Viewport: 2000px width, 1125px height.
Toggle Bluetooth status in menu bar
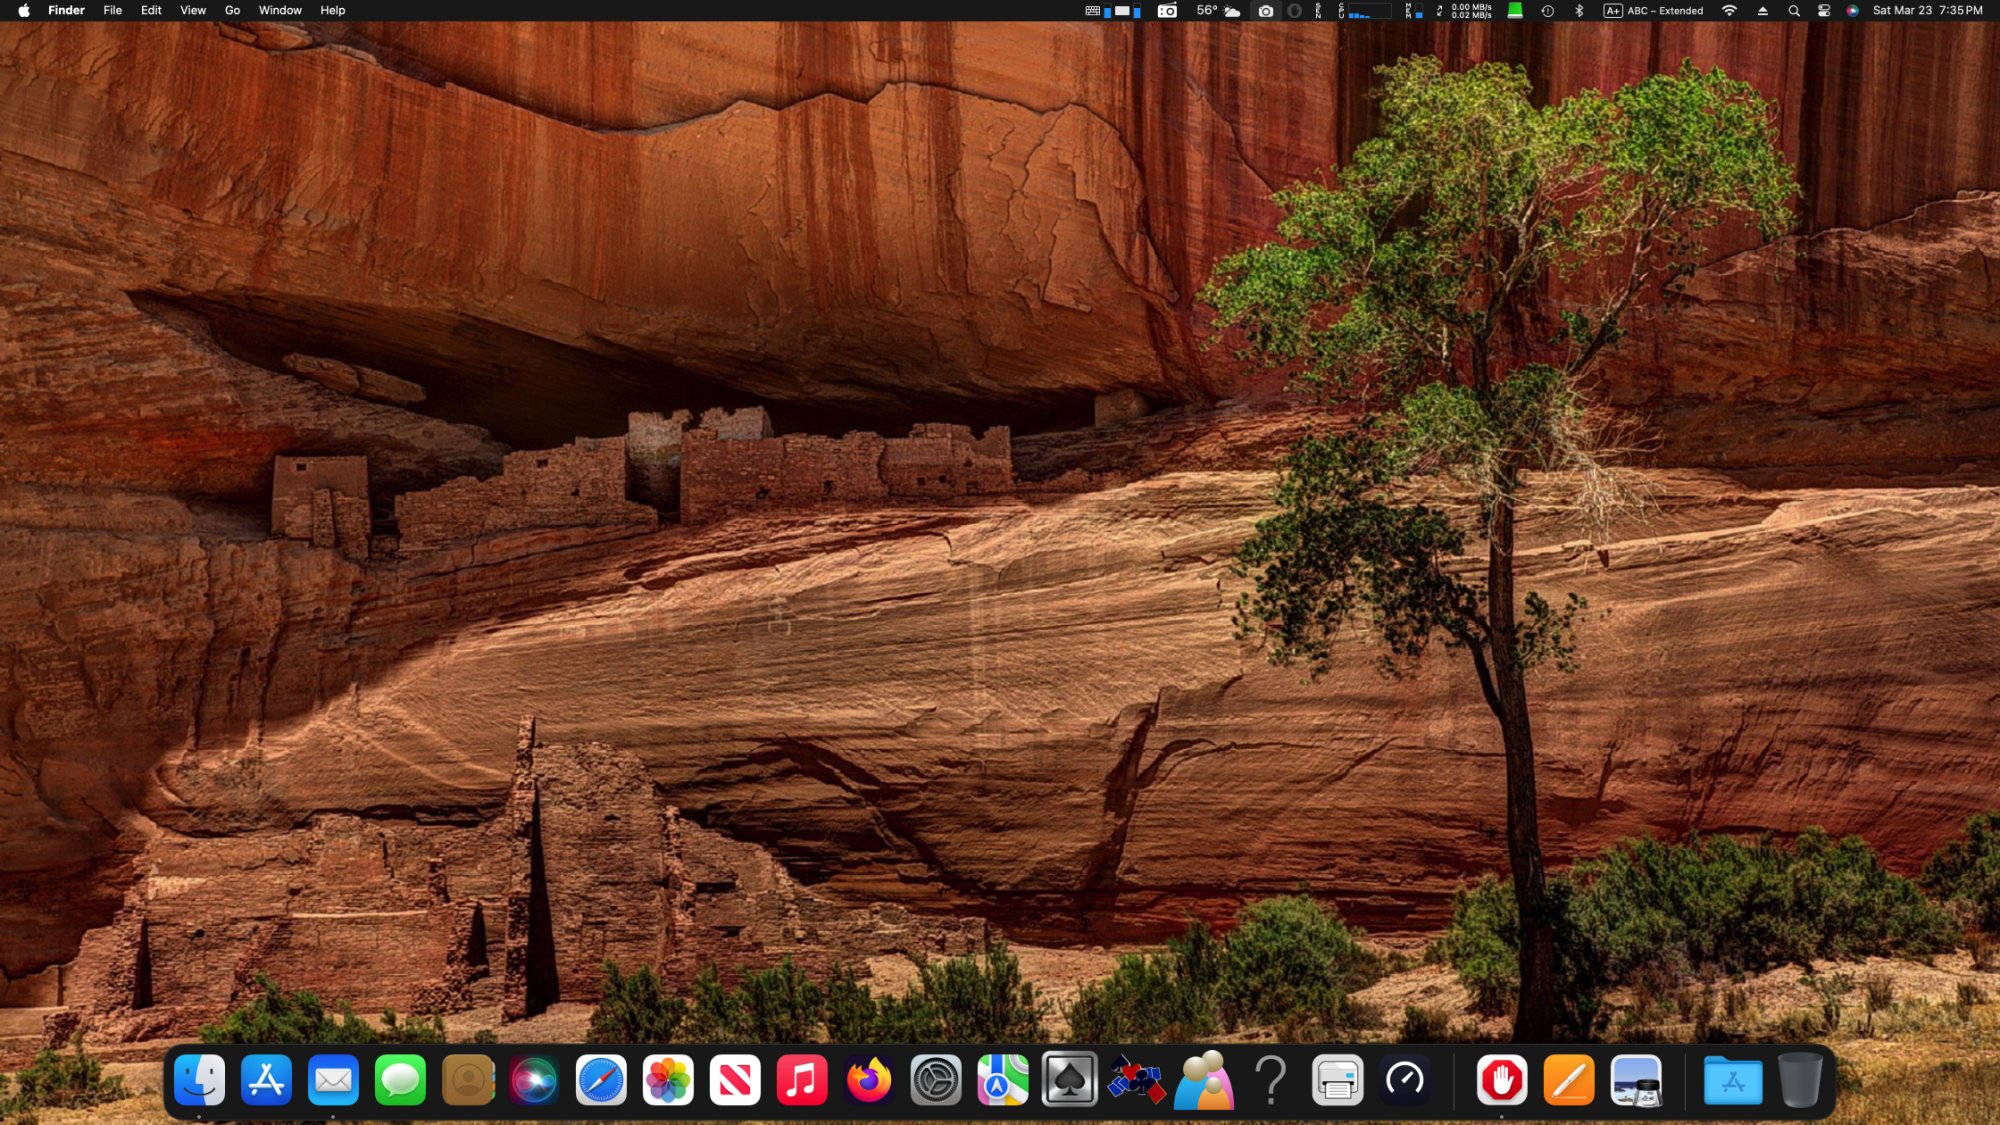tap(1579, 10)
